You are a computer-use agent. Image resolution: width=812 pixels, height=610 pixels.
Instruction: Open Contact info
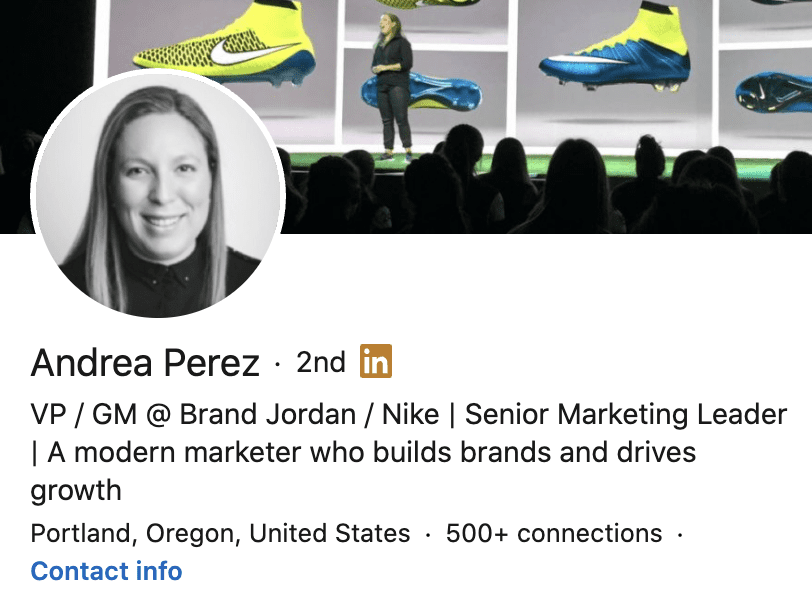(x=105, y=572)
